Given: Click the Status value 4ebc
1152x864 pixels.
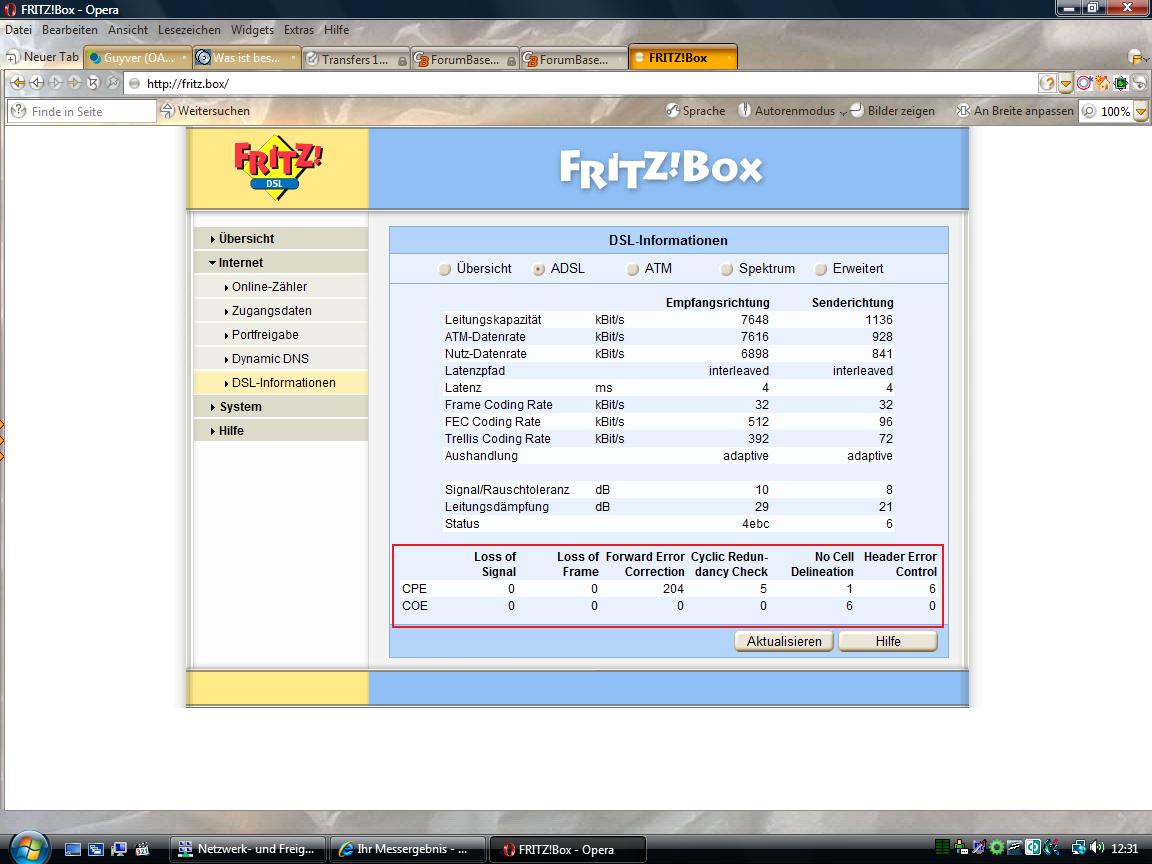Looking at the screenshot, I should coord(755,525).
